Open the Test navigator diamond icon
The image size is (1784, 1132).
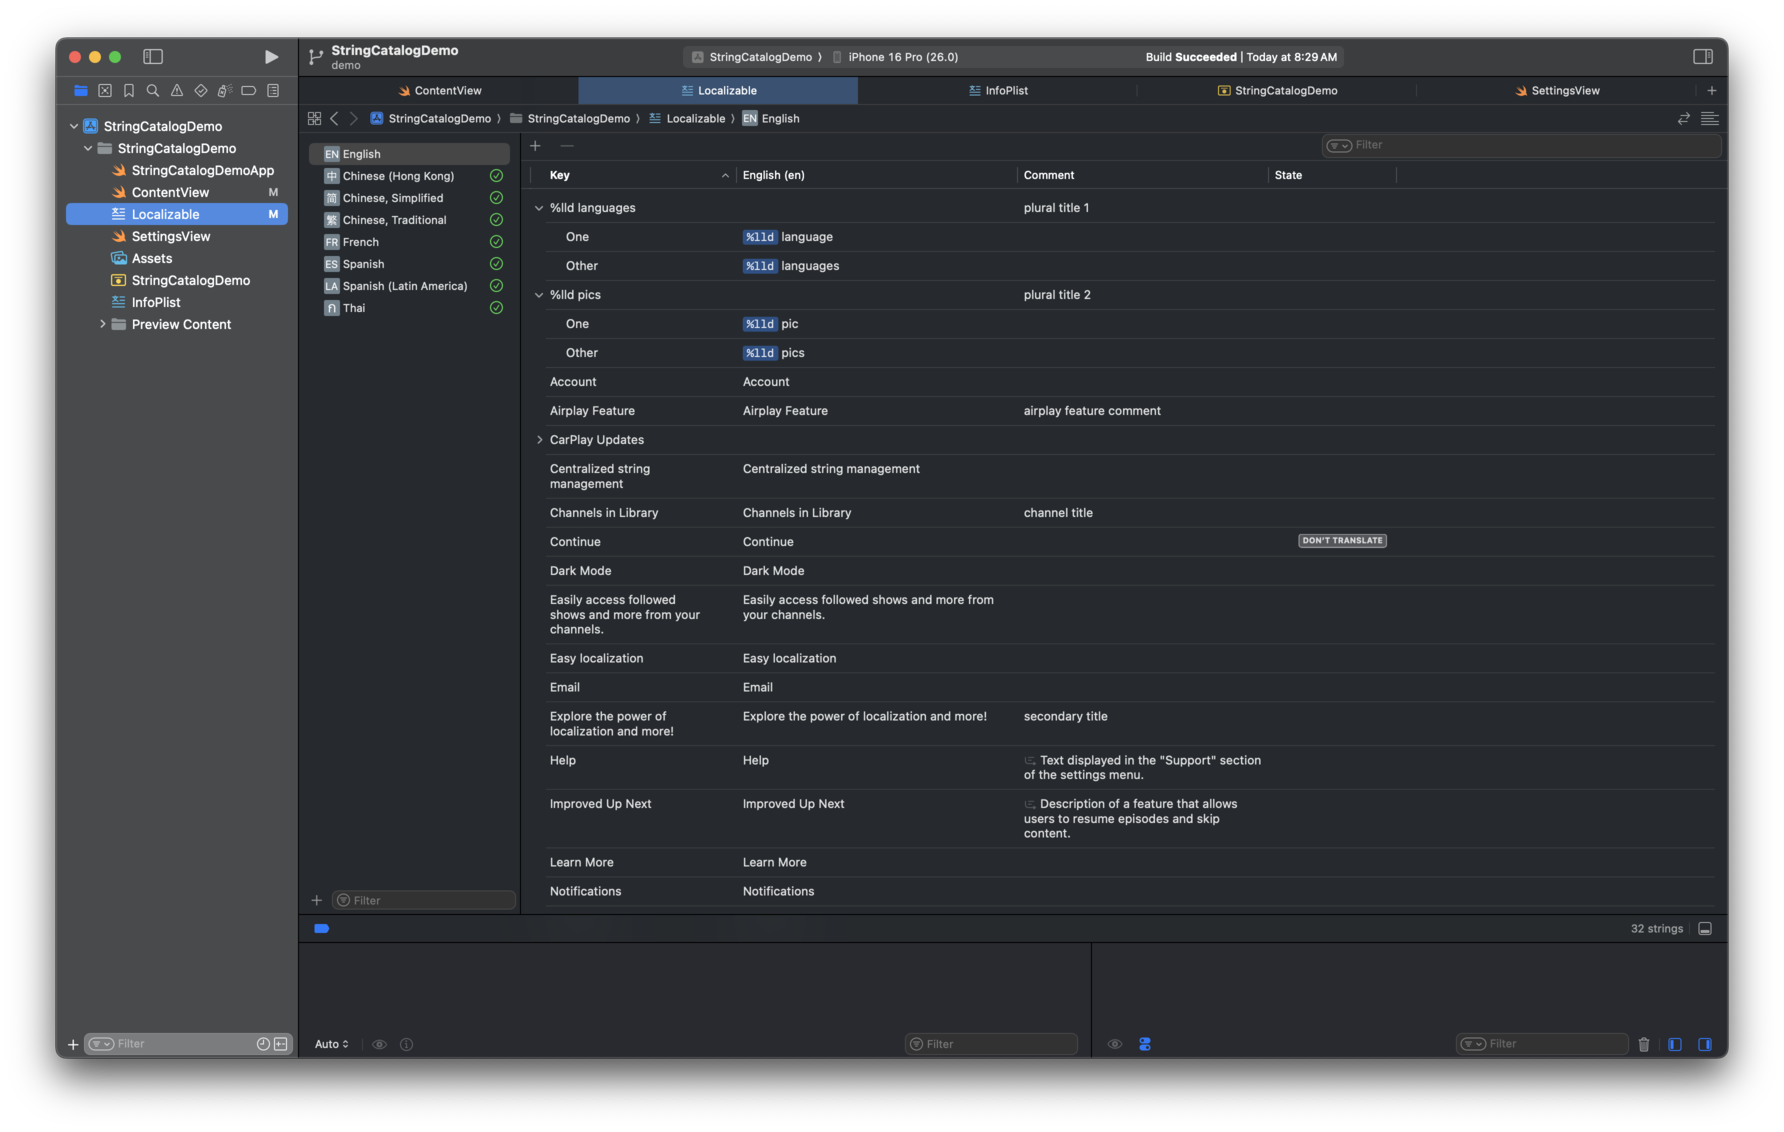point(201,91)
